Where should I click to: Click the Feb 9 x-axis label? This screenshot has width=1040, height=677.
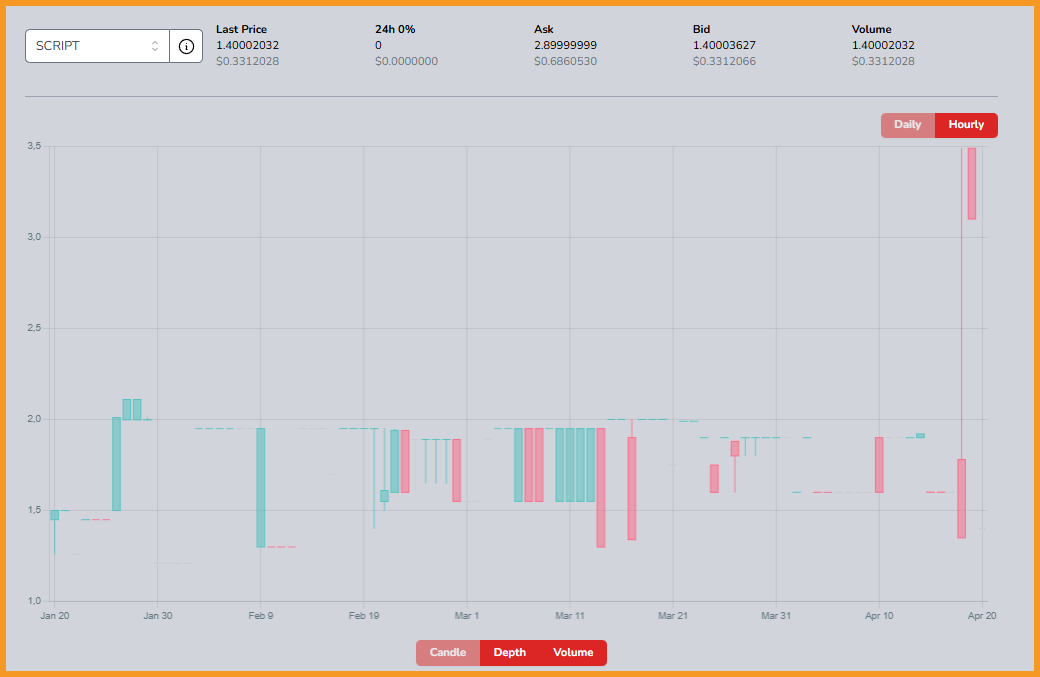click(261, 615)
